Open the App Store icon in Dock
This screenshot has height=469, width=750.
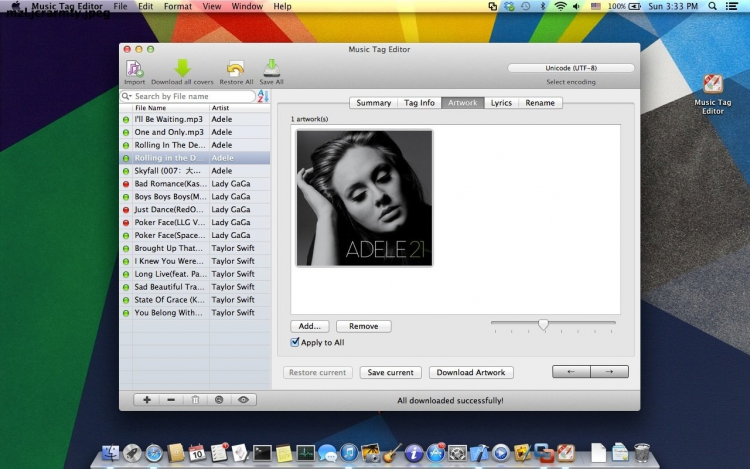pyautogui.click(x=435, y=453)
